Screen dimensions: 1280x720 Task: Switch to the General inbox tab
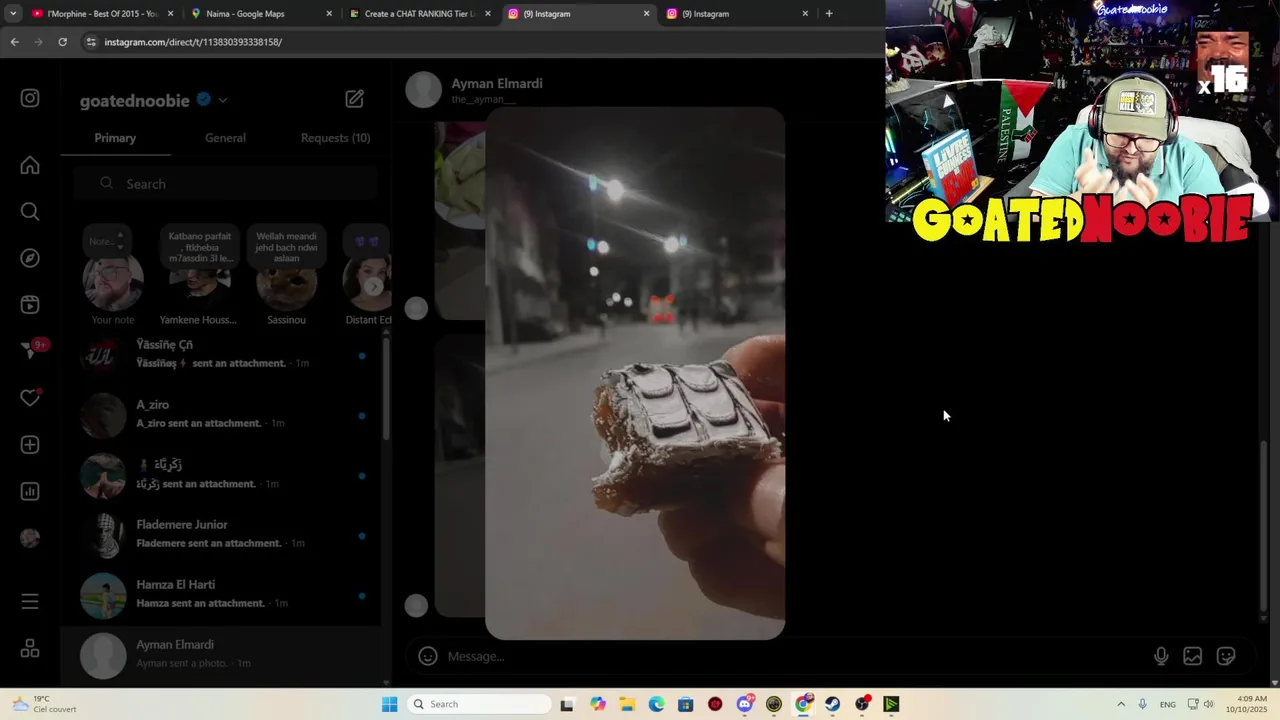[225, 138]
